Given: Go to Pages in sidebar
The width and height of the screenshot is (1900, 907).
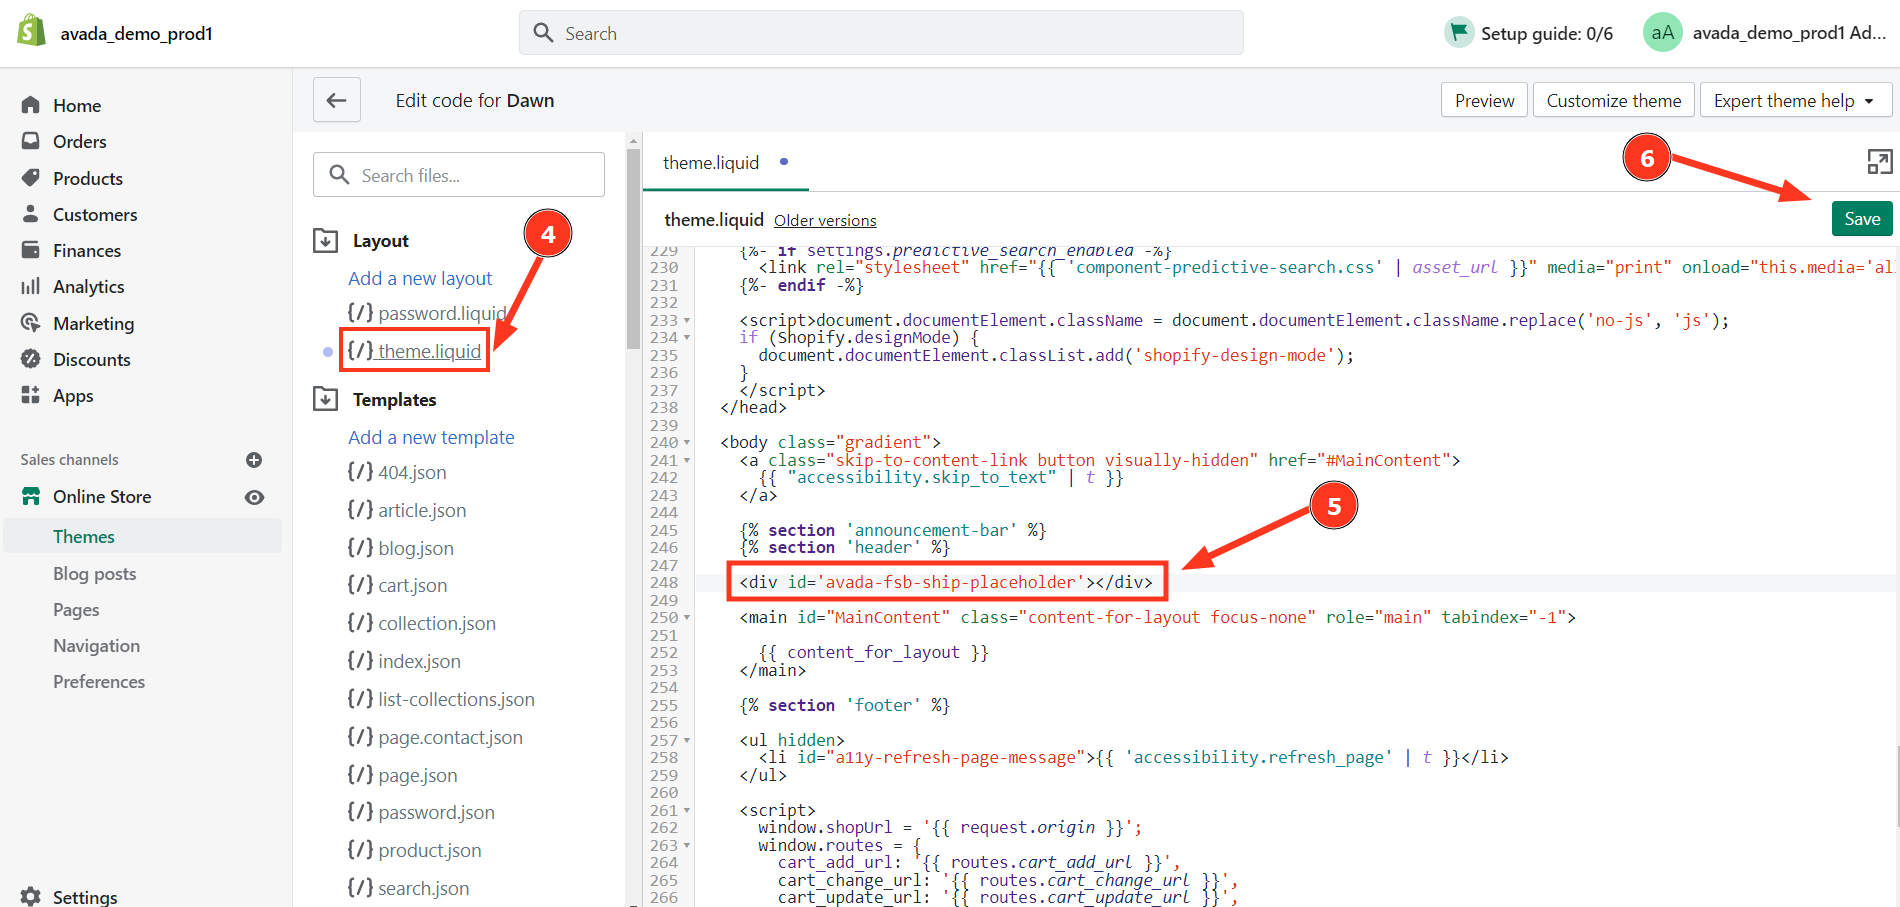Looking at the screenshot, I should 76,609.
